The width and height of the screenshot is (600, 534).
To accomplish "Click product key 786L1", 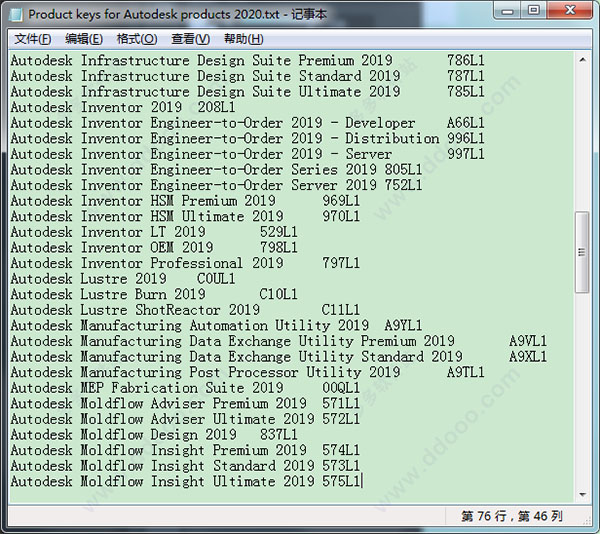I will coord(466,60).
